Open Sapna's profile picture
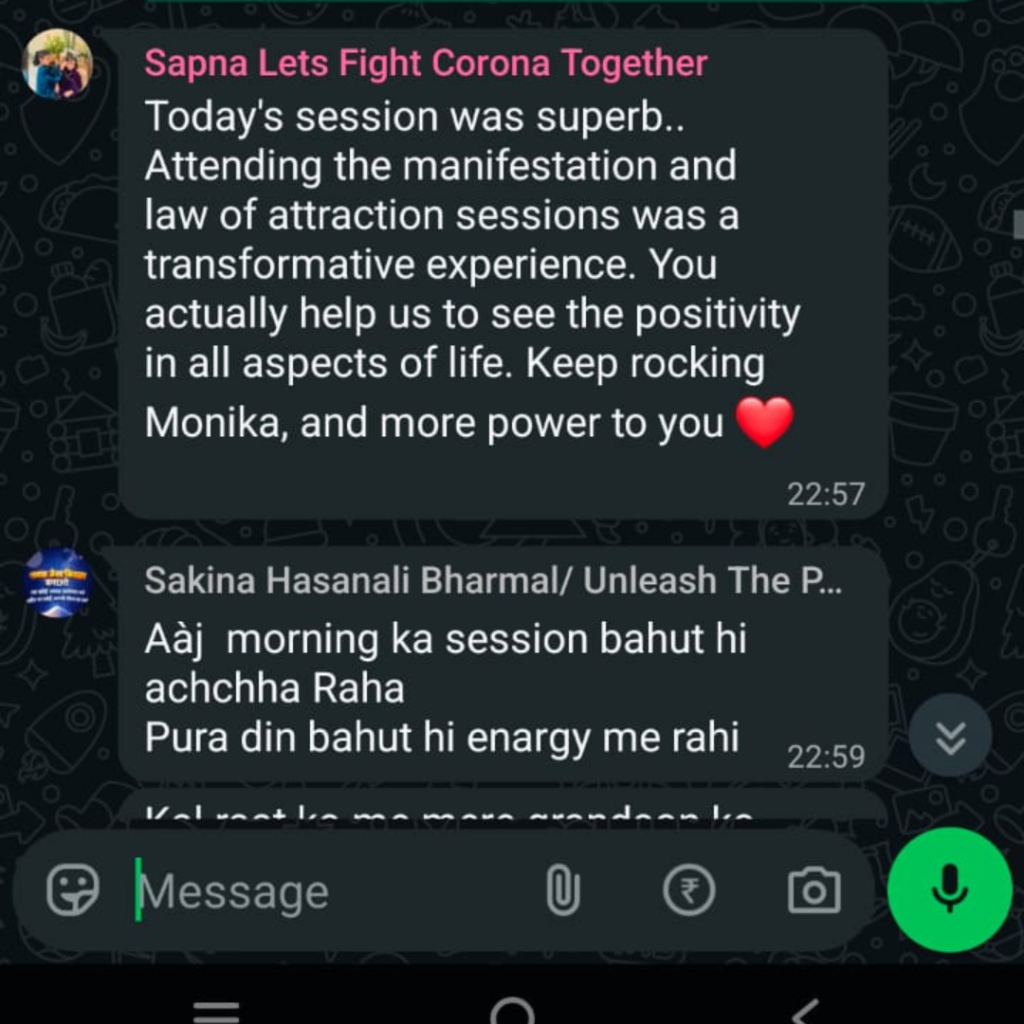The image size is (1024, 1024). click(x=57, y=63)
